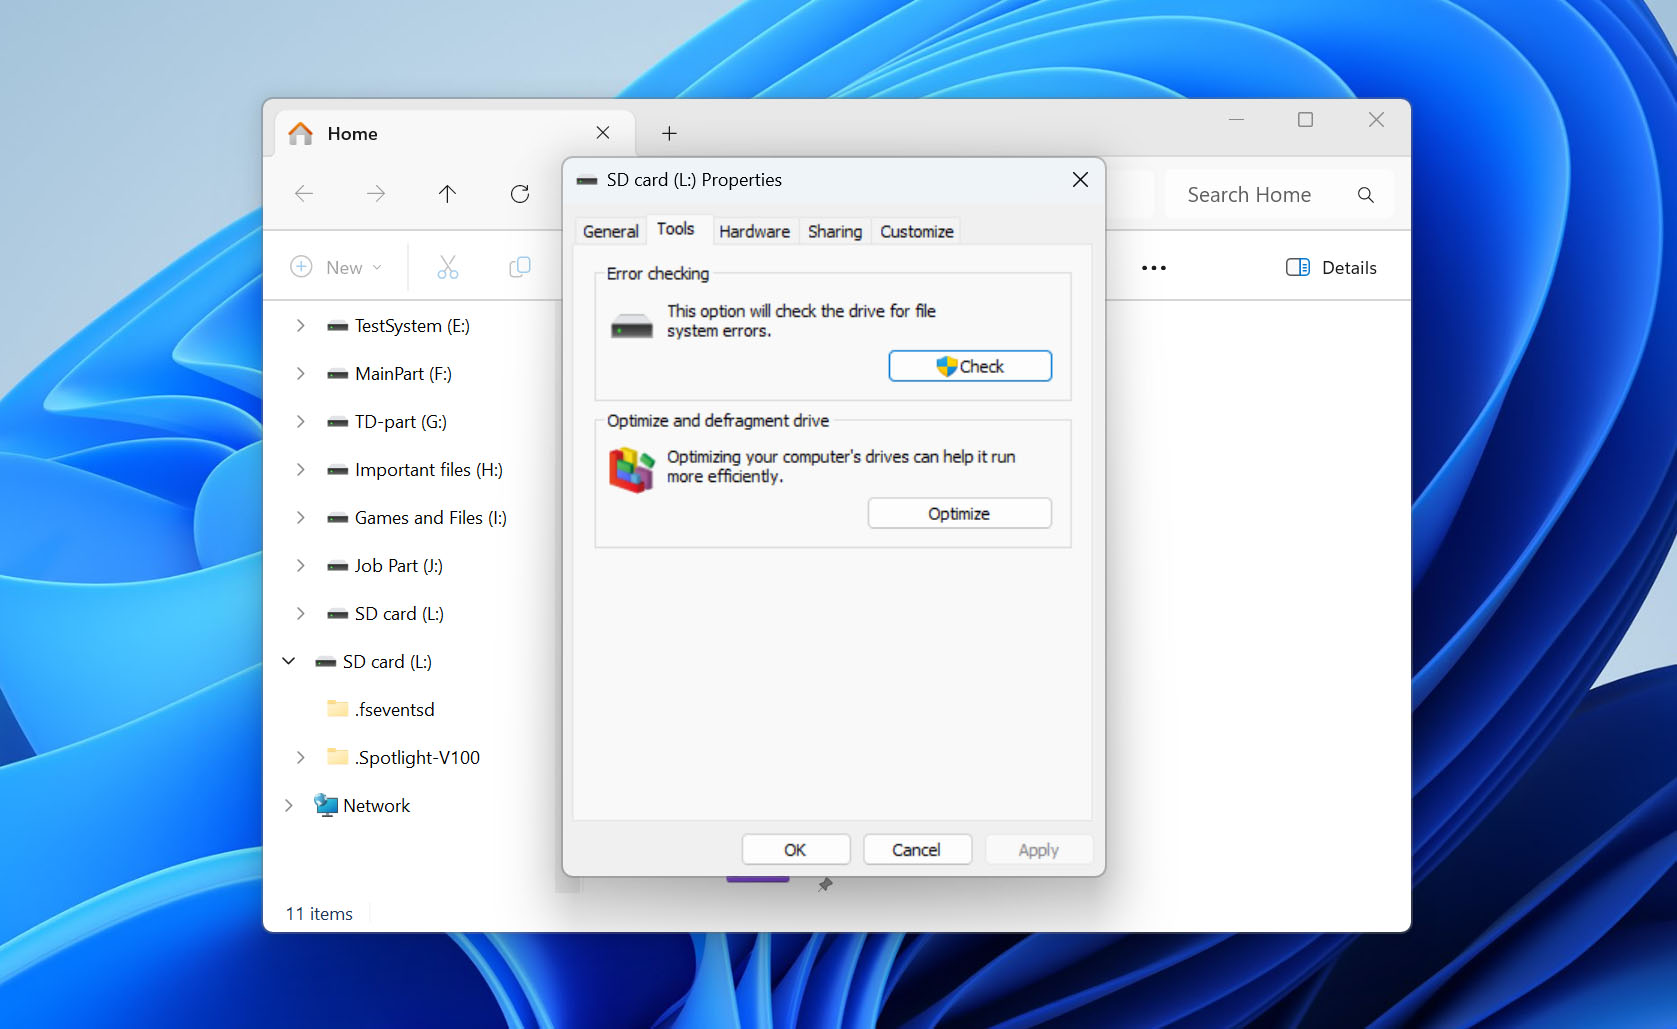Add a new Explorer tab
Image resolution: width=1677 pixels, height=1029 pixels.
pyautogui.click(x=669, y=133)
